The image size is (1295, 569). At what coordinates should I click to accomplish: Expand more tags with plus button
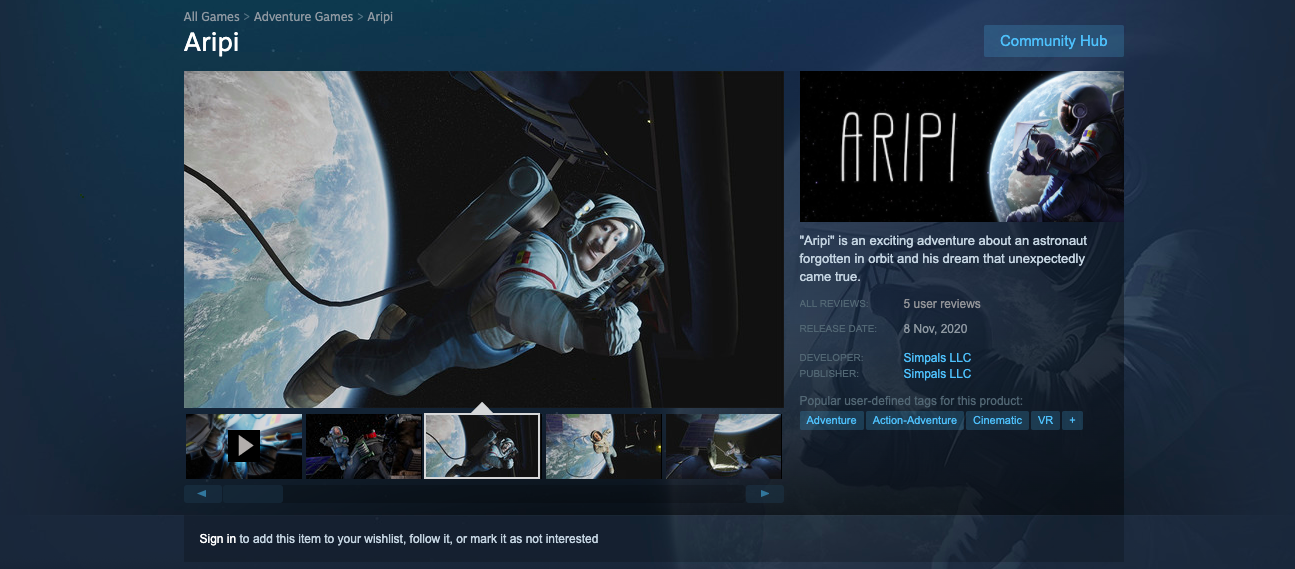click(1072, 420)
